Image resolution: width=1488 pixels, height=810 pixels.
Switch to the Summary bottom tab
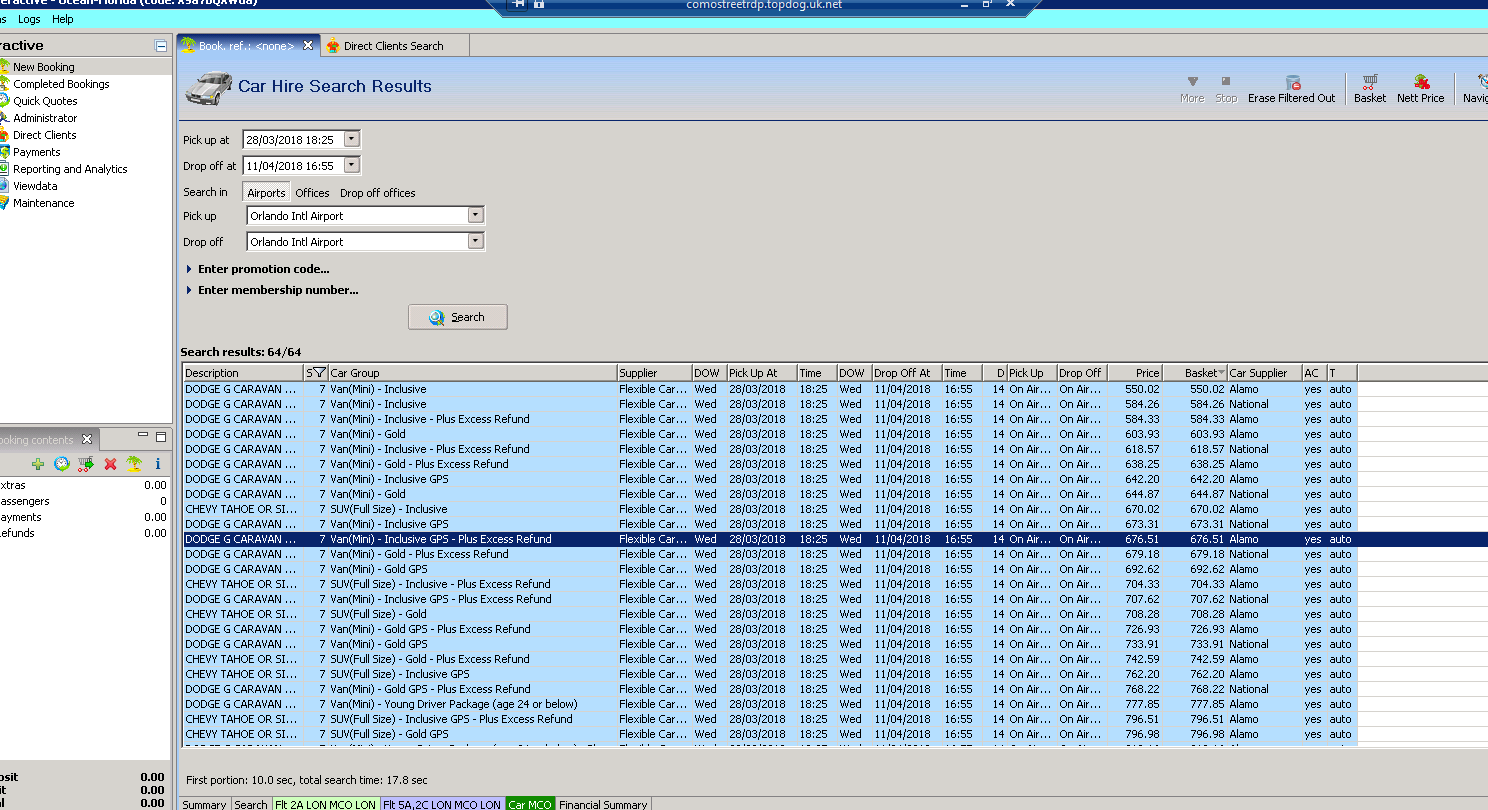pos(204,804)
